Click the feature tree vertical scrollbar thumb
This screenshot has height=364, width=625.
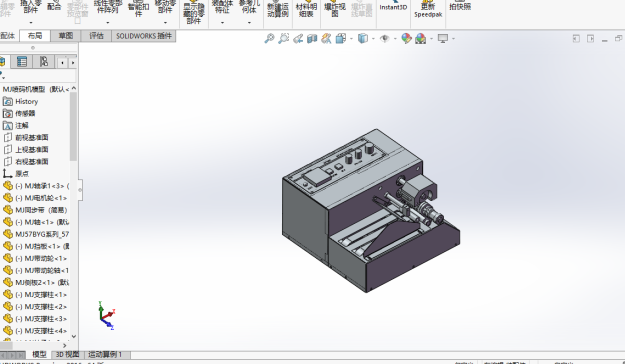click(73, 126)
